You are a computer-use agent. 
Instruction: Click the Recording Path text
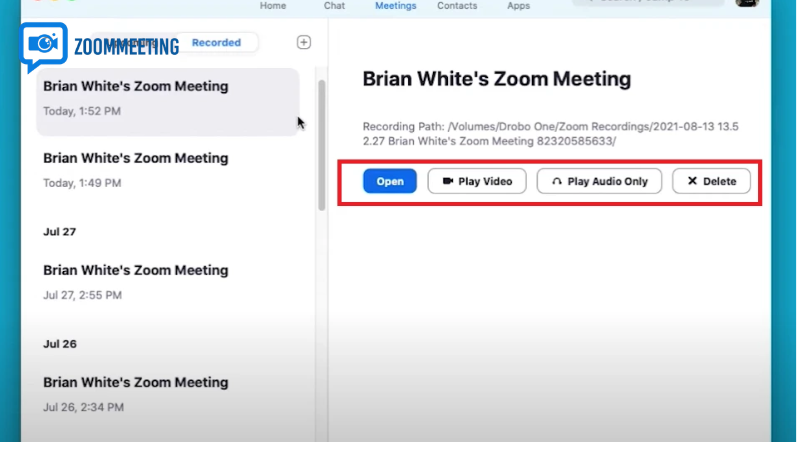(551, 134)
